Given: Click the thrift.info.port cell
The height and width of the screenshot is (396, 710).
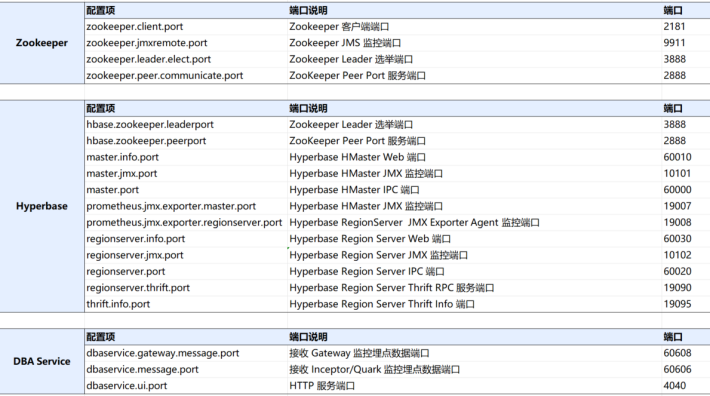Looking at the screenshot, I should 186,304.
